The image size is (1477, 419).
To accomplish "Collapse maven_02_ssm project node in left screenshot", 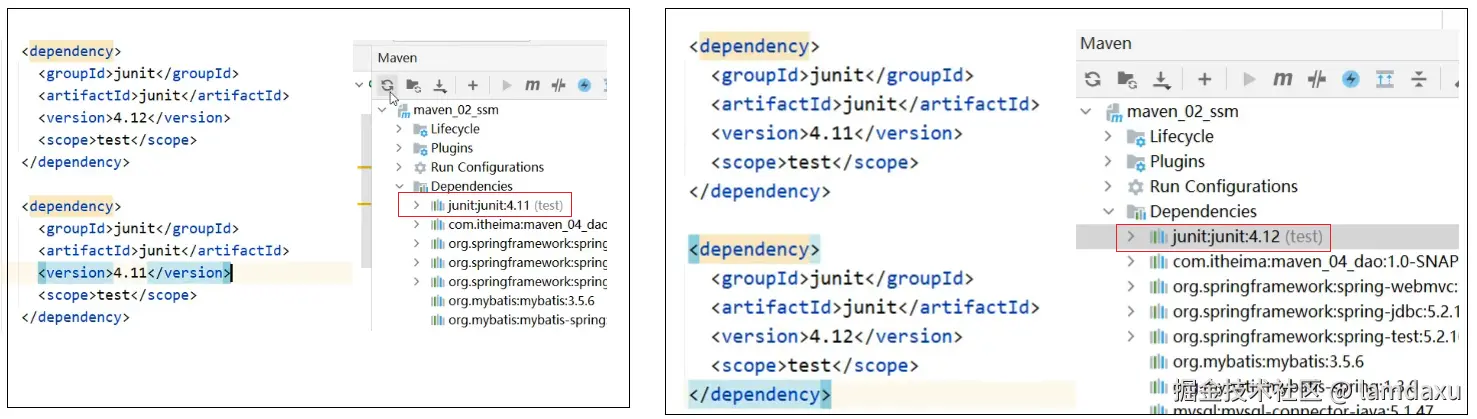I will tap(384, 110).
